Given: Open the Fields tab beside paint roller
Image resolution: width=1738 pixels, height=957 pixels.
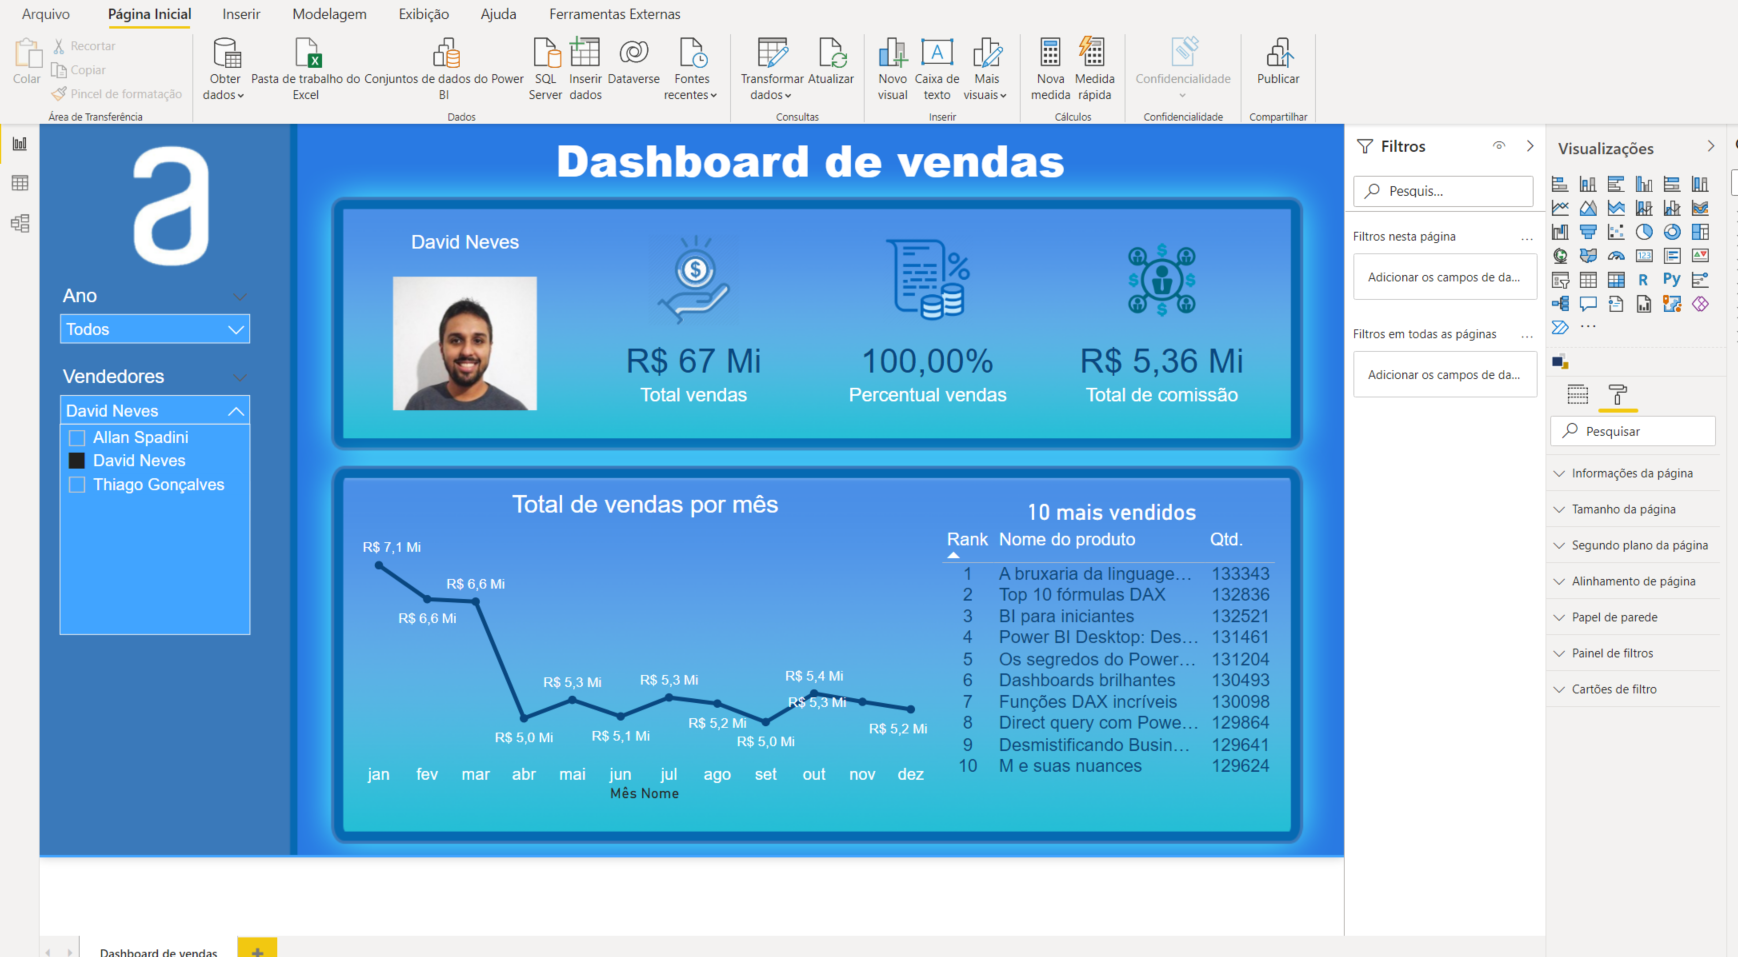Looking at the screenshot, I should click(x=1578, y=395).
